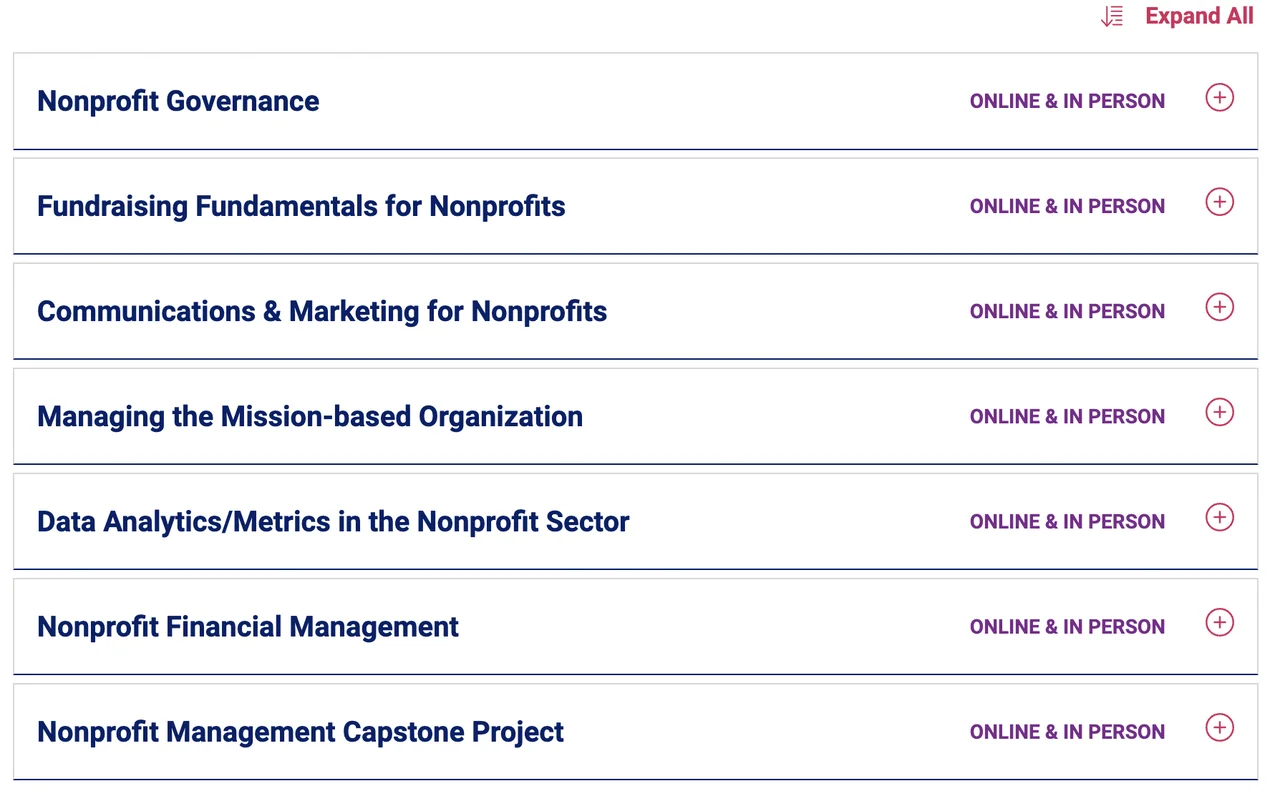This screenshot has width=1280, height=791.
Task: Expand the Nonprofit Governance course title
Action: 178,101
